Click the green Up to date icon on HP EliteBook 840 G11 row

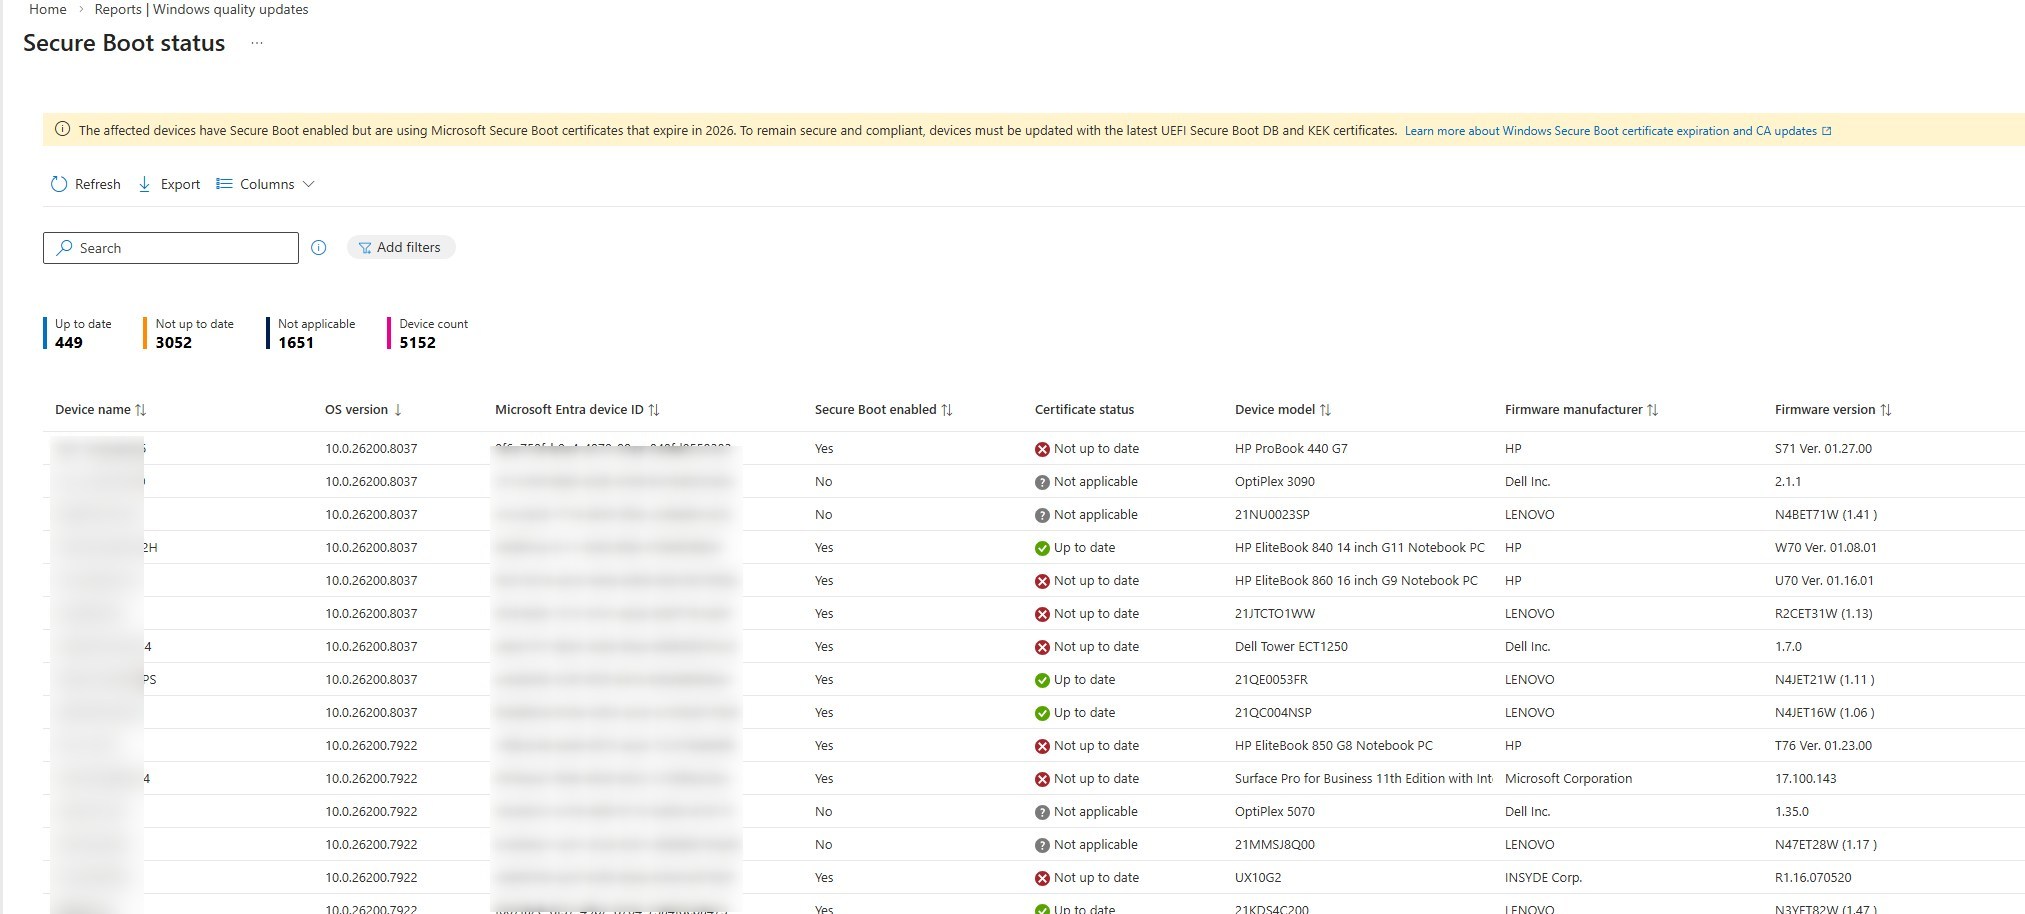(x=1044, y=547)
